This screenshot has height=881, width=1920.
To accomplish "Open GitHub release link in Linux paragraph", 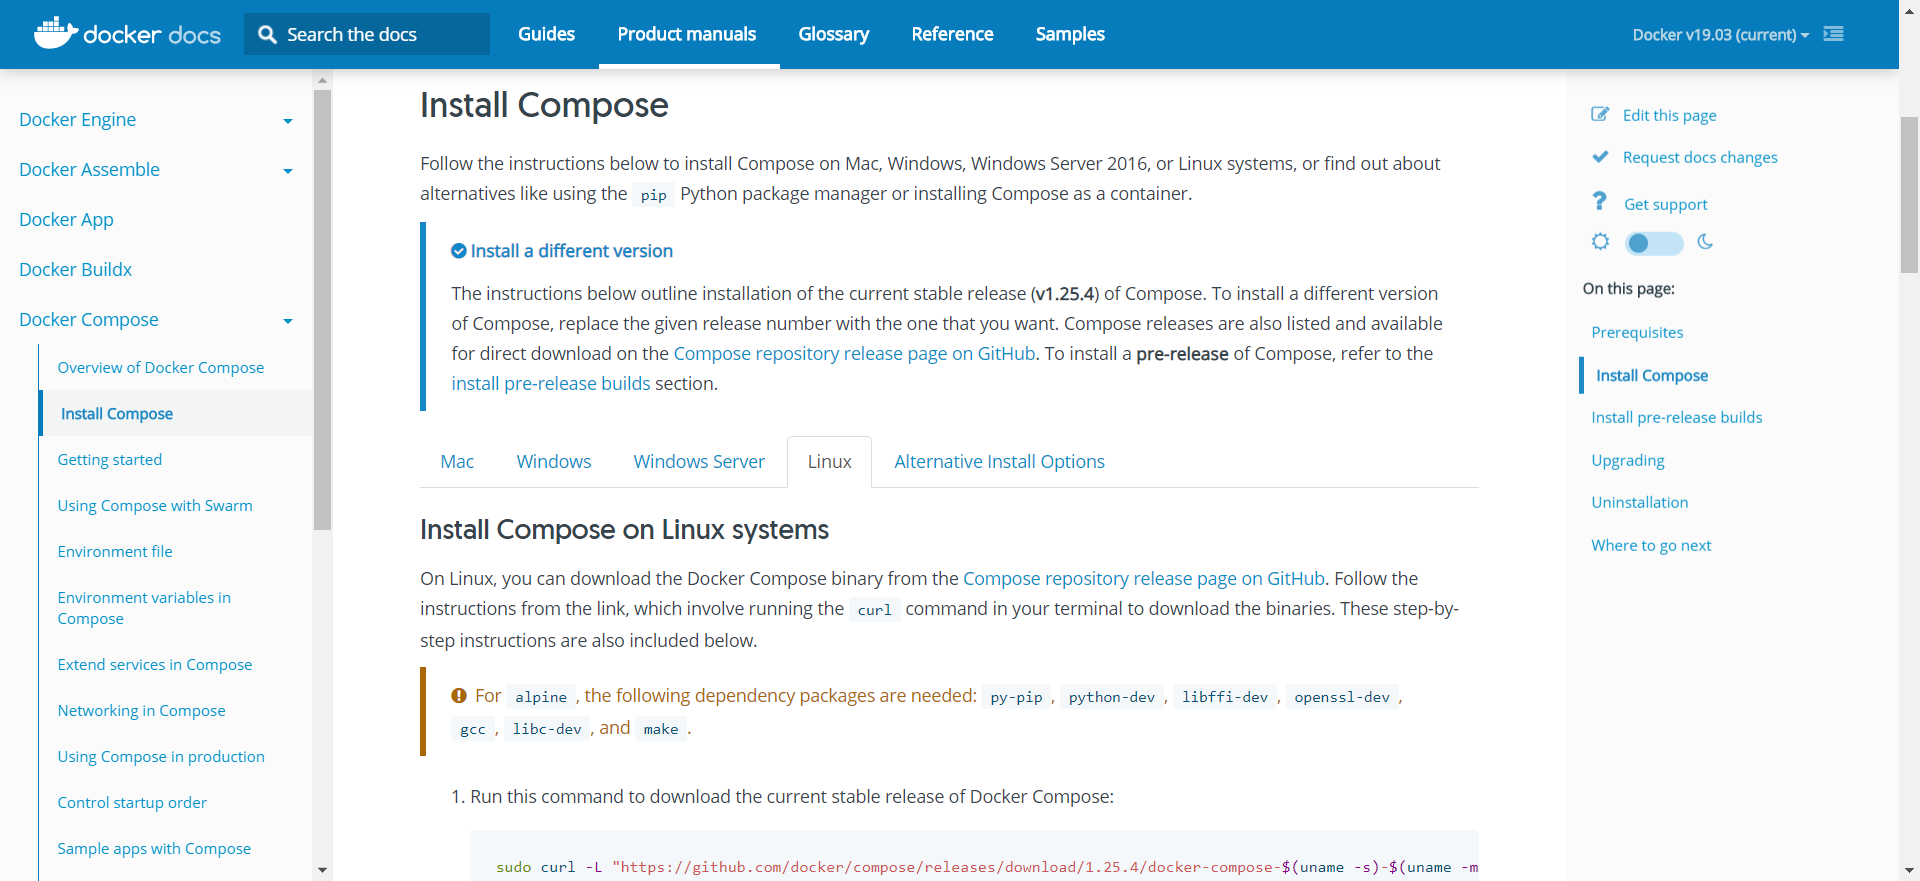I will (x=1144, y=578).
